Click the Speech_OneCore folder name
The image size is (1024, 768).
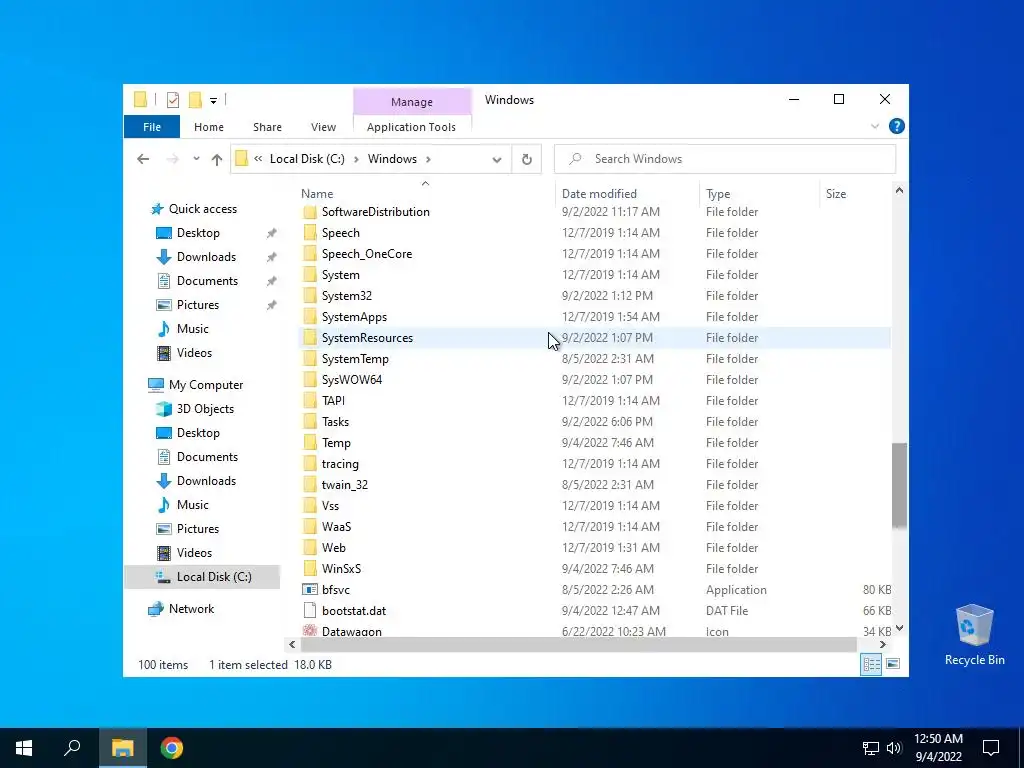pyautogui.click(x=367, y=254)
